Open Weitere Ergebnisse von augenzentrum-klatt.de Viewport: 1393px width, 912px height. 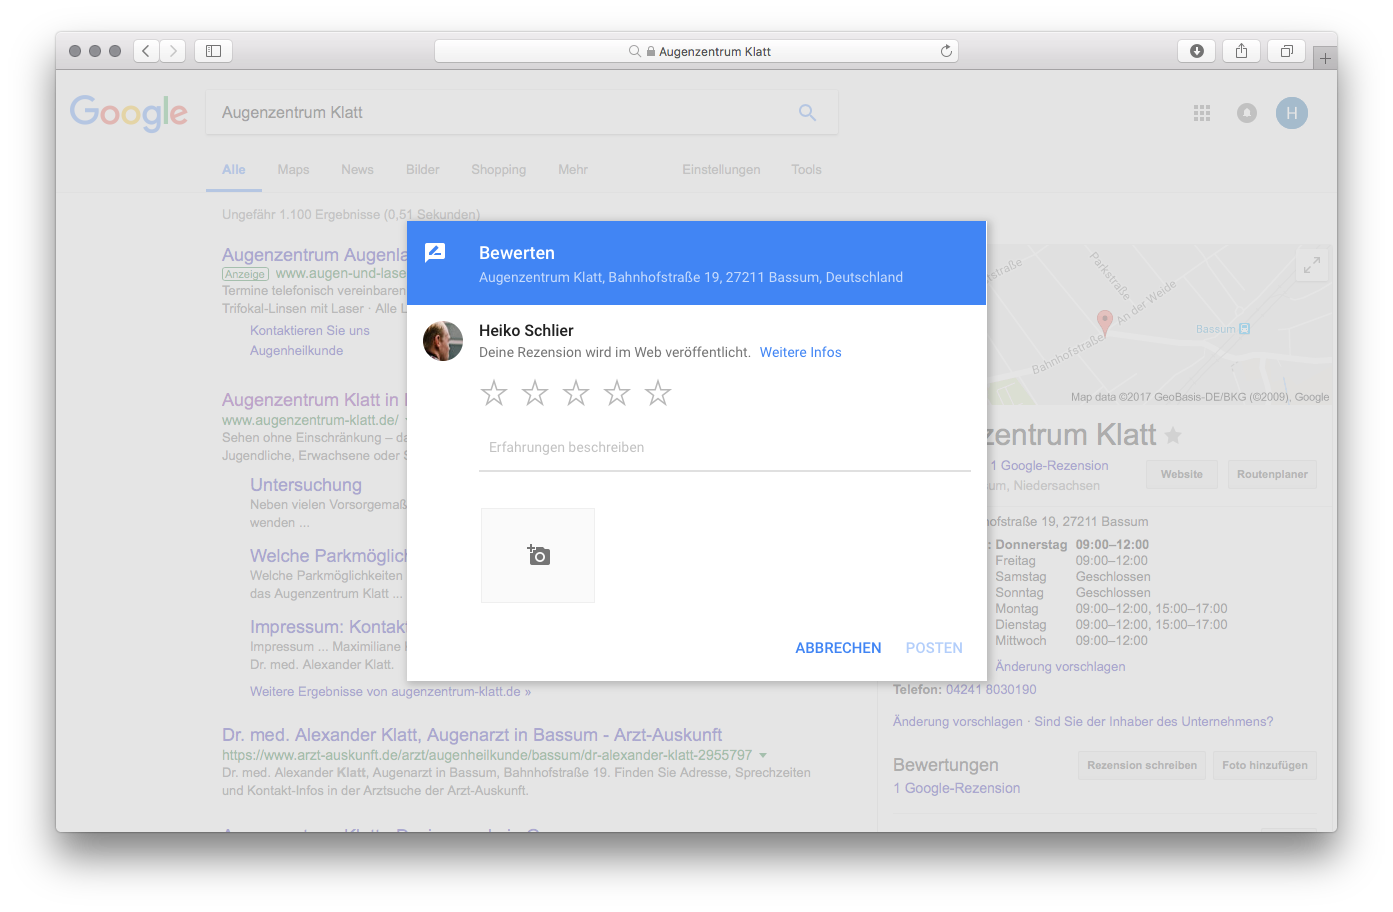(x=390, y=691)
